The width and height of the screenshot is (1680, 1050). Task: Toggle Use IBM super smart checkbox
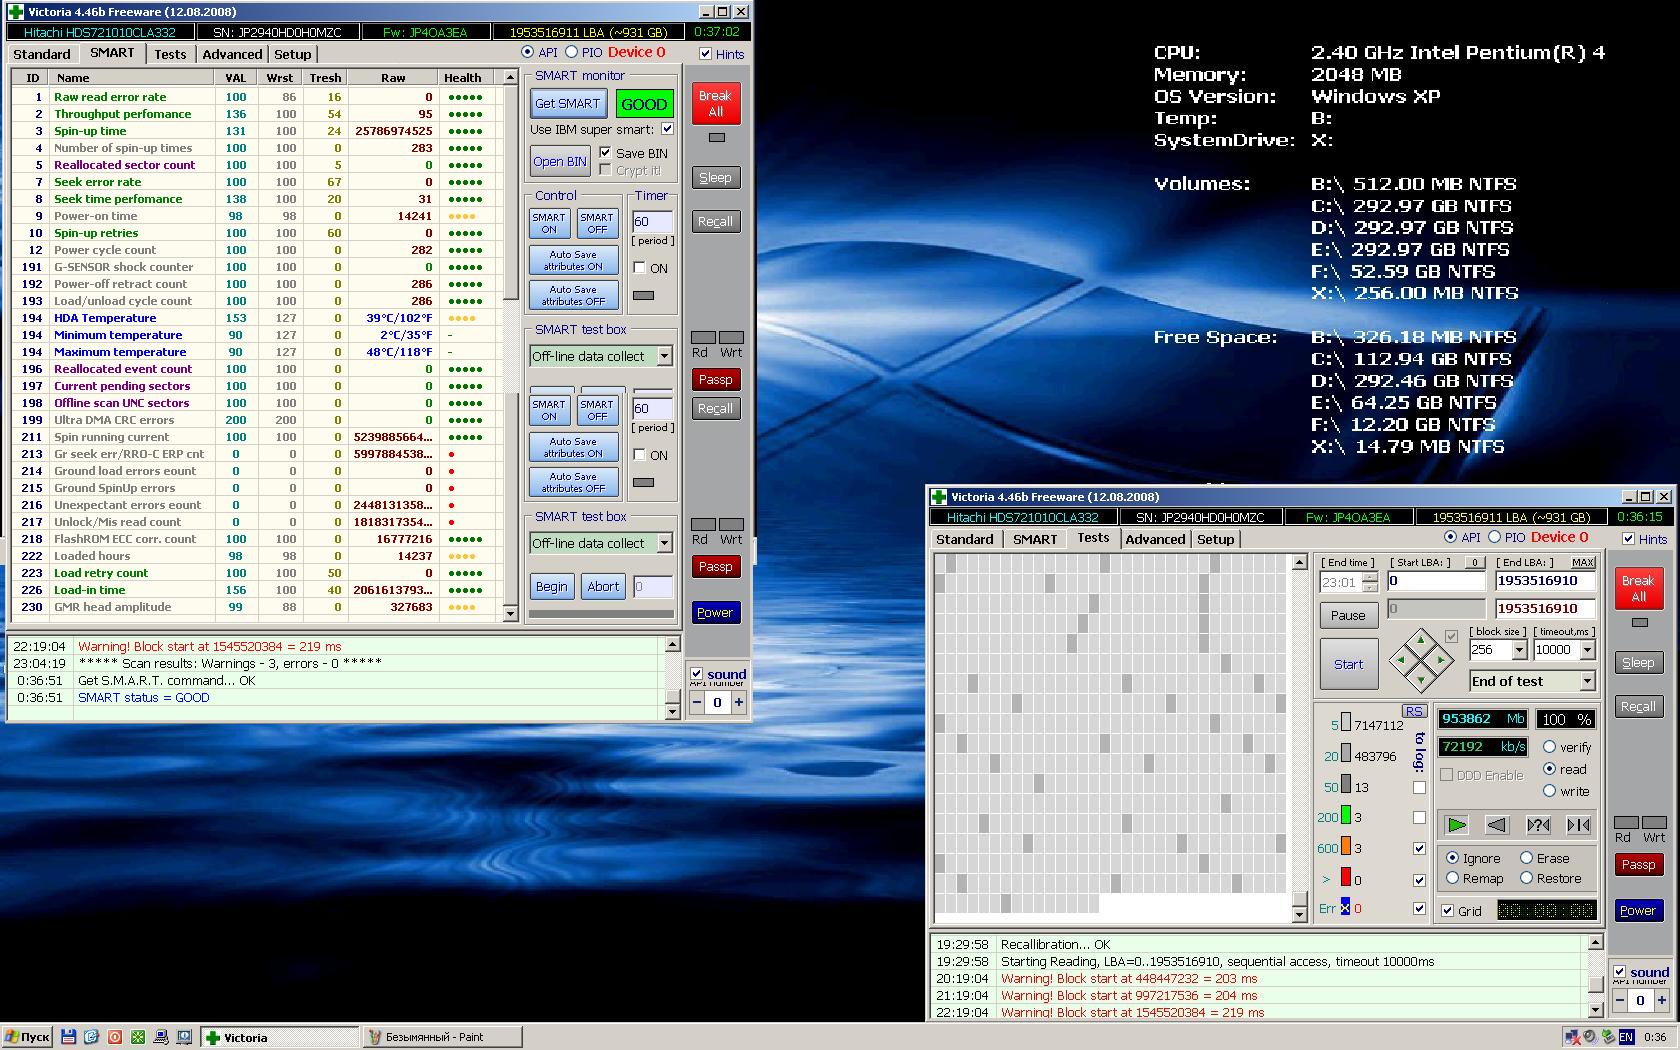coord(667,129)
